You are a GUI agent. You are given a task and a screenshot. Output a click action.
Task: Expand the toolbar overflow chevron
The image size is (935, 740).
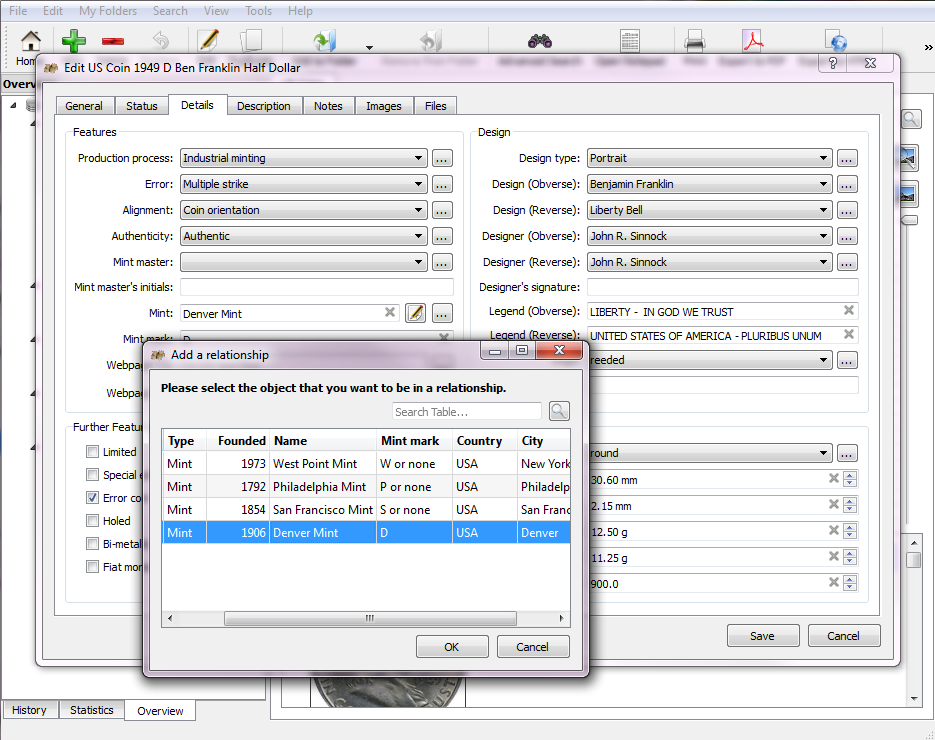928,47
